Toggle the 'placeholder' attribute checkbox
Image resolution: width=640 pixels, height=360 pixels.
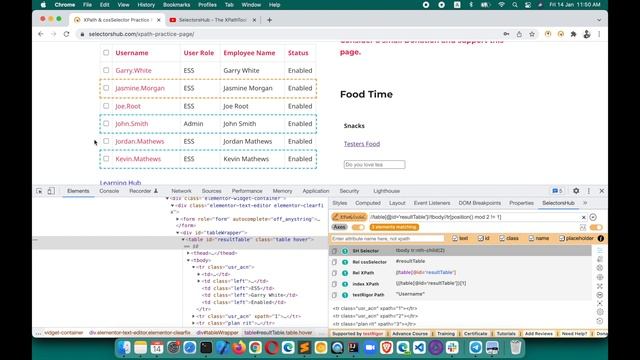coord(562,238)
